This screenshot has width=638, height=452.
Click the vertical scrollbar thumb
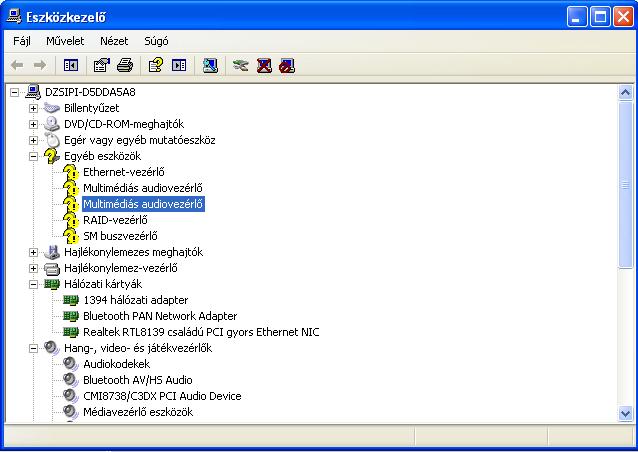click(625, 185)
